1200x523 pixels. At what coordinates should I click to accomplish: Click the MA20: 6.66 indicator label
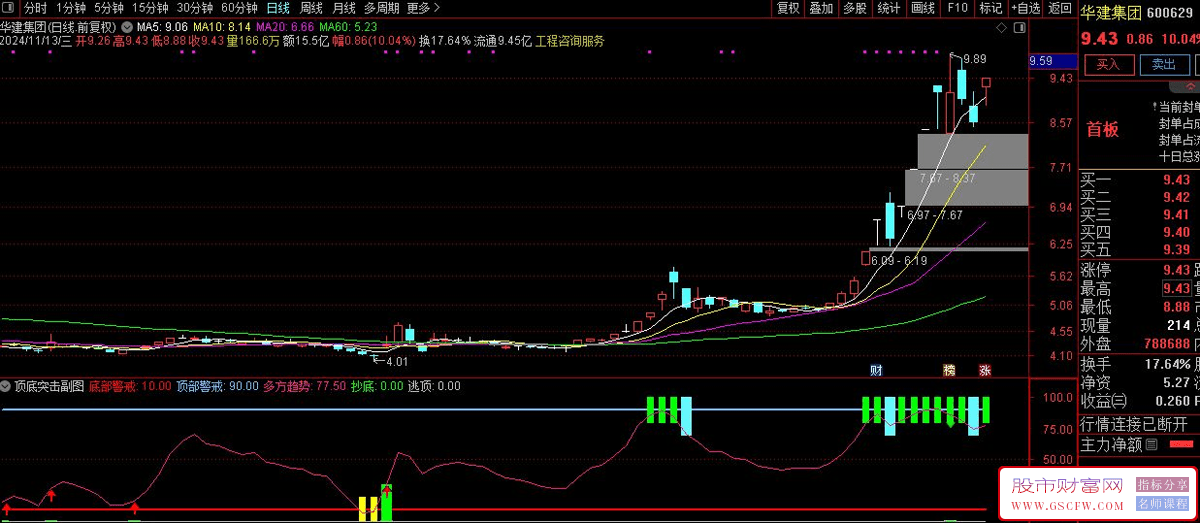click(x=286, y=26)
